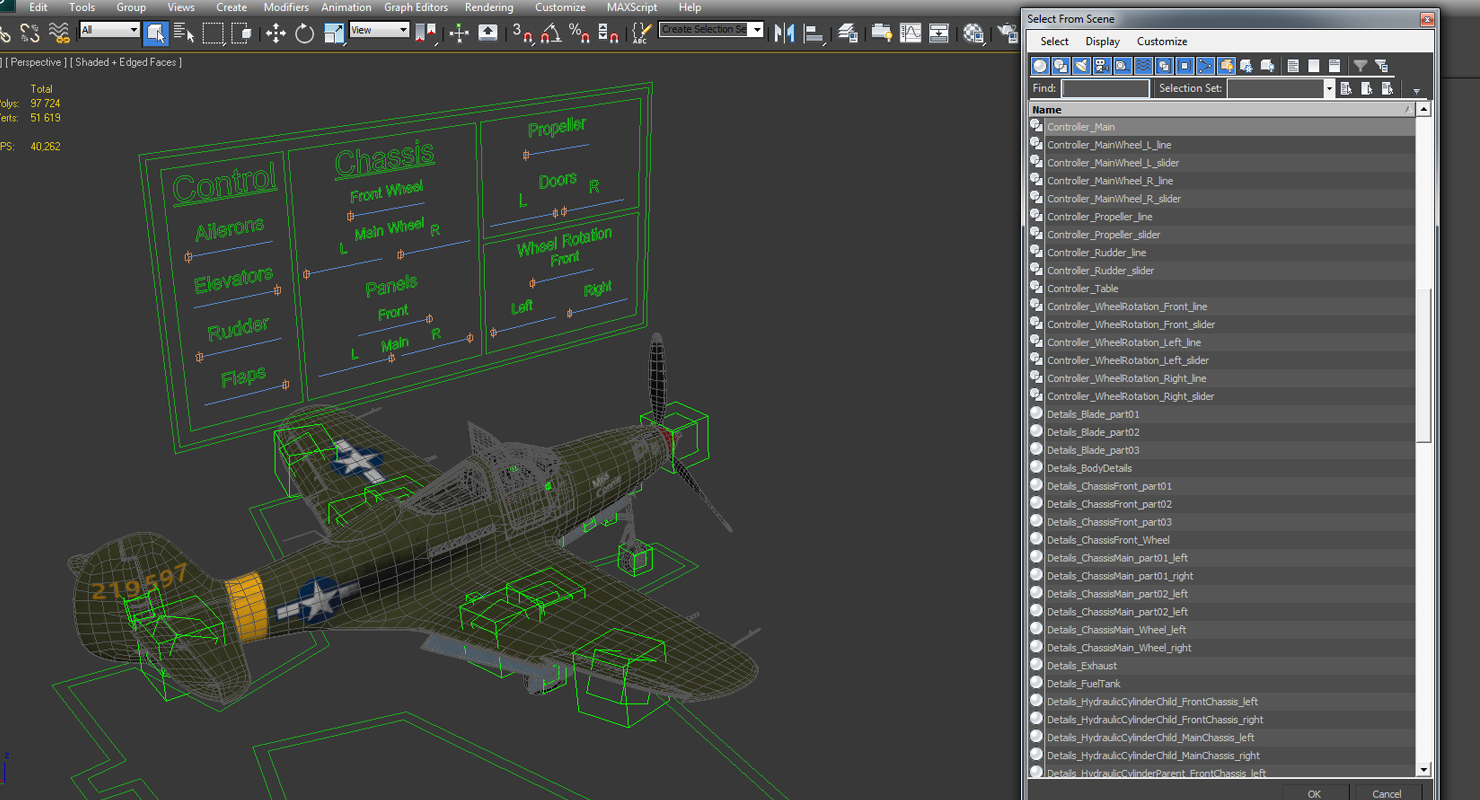Open the Create Selection Set dropdown
This screenshot has width=1480, height=800.
711,30
